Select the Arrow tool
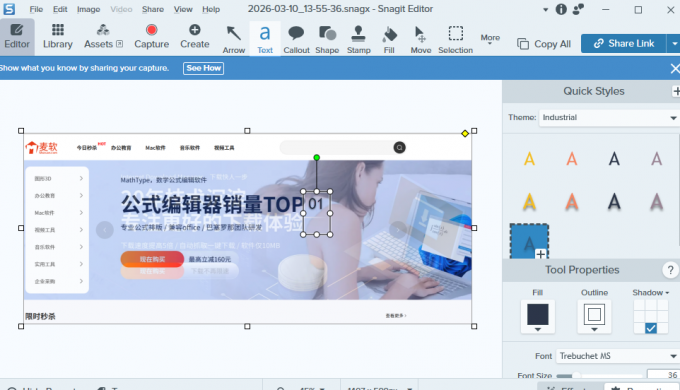 (x=234, y=39)
